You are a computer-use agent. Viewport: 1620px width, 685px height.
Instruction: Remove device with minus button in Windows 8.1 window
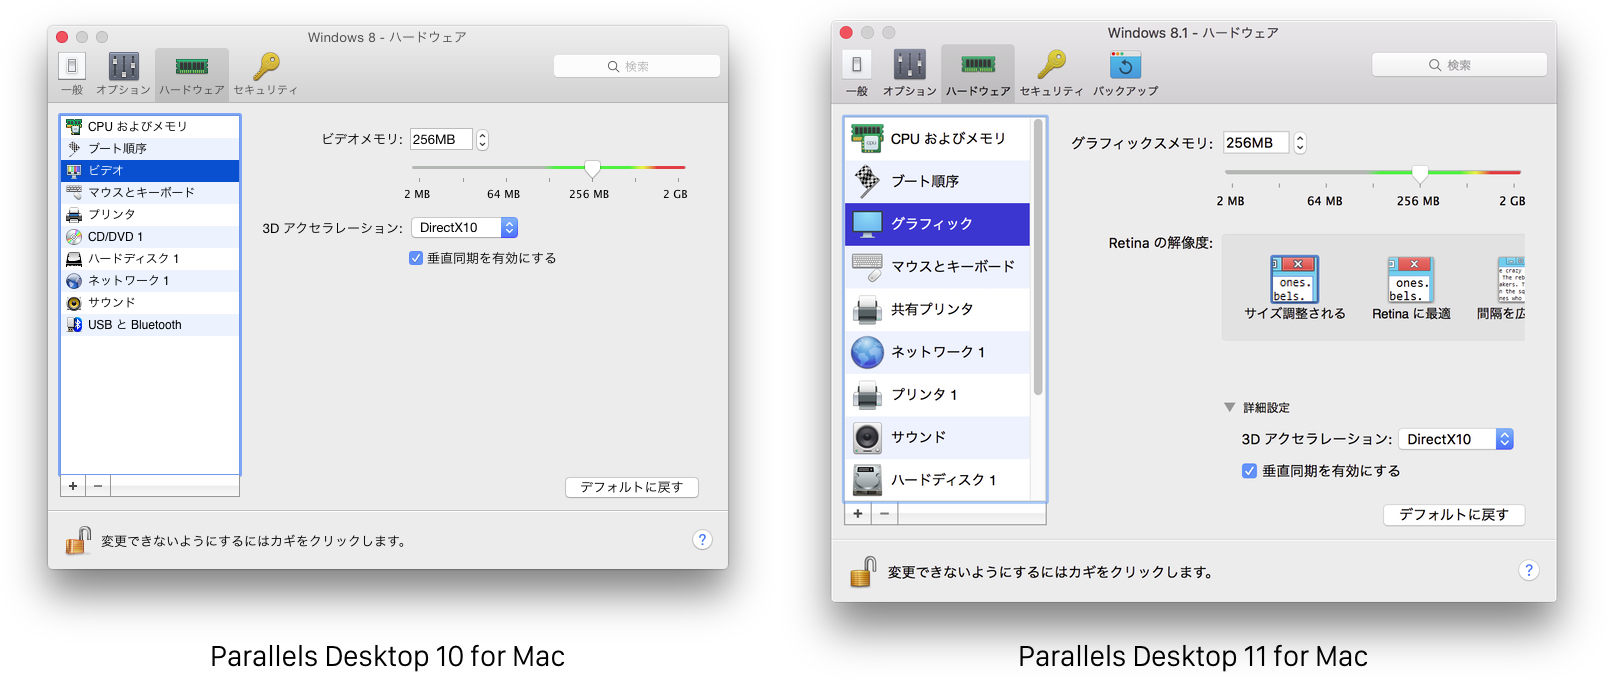coord(885,513)
